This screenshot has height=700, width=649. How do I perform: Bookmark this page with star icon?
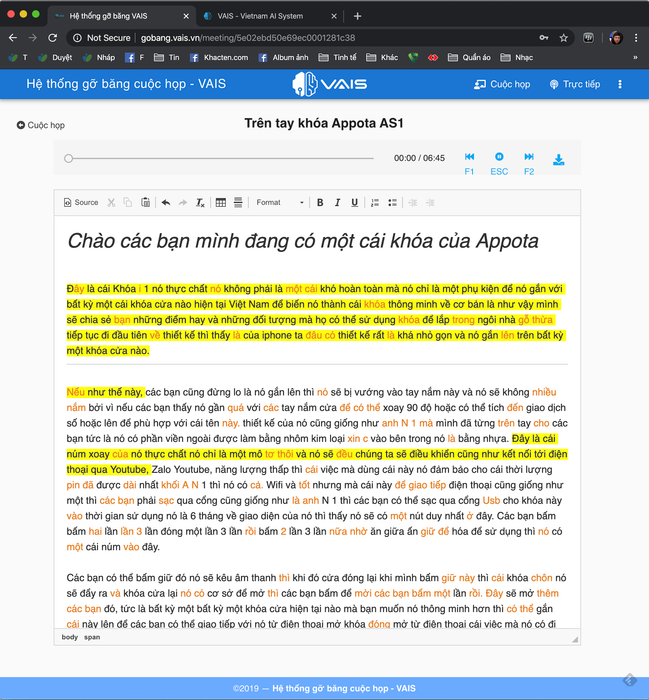click(x=564, y=38)
